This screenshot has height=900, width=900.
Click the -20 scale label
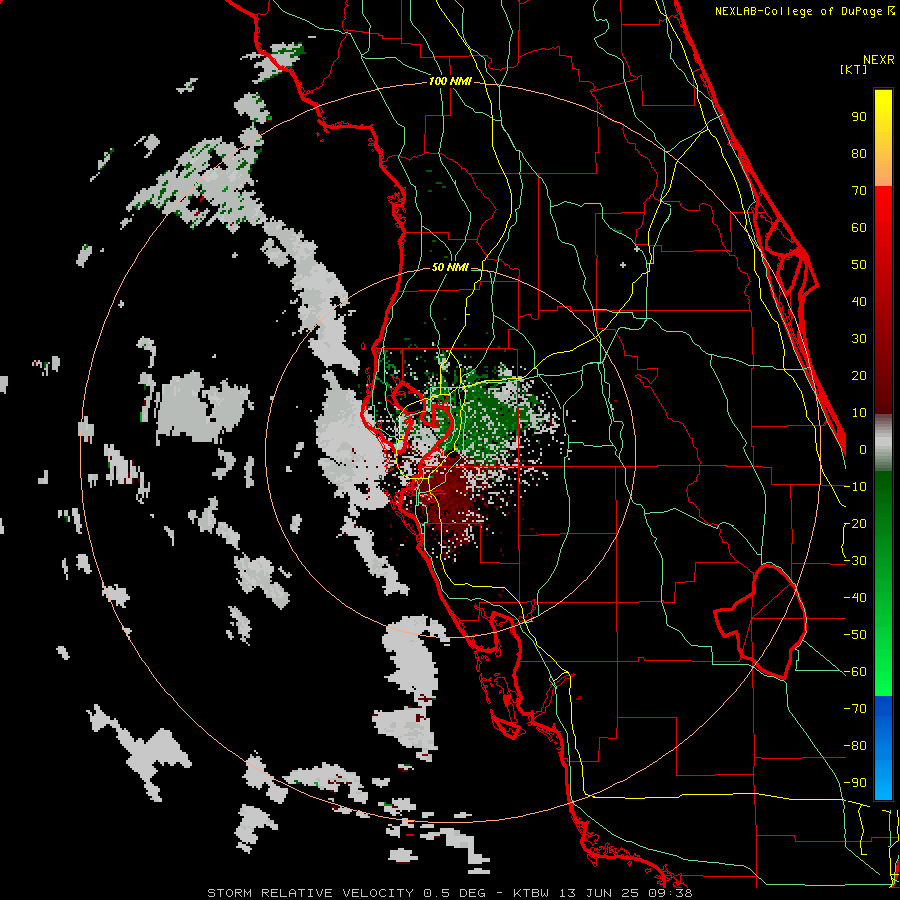click(855, 523)
